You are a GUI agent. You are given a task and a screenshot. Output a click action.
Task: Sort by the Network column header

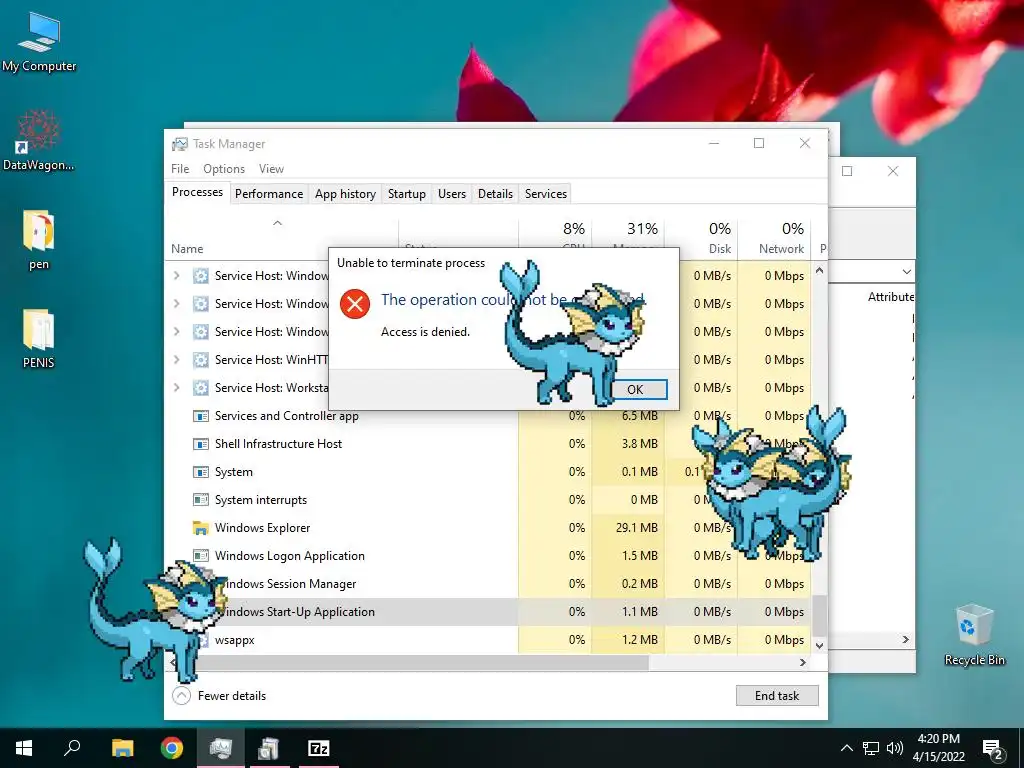[x=781, y=249]
